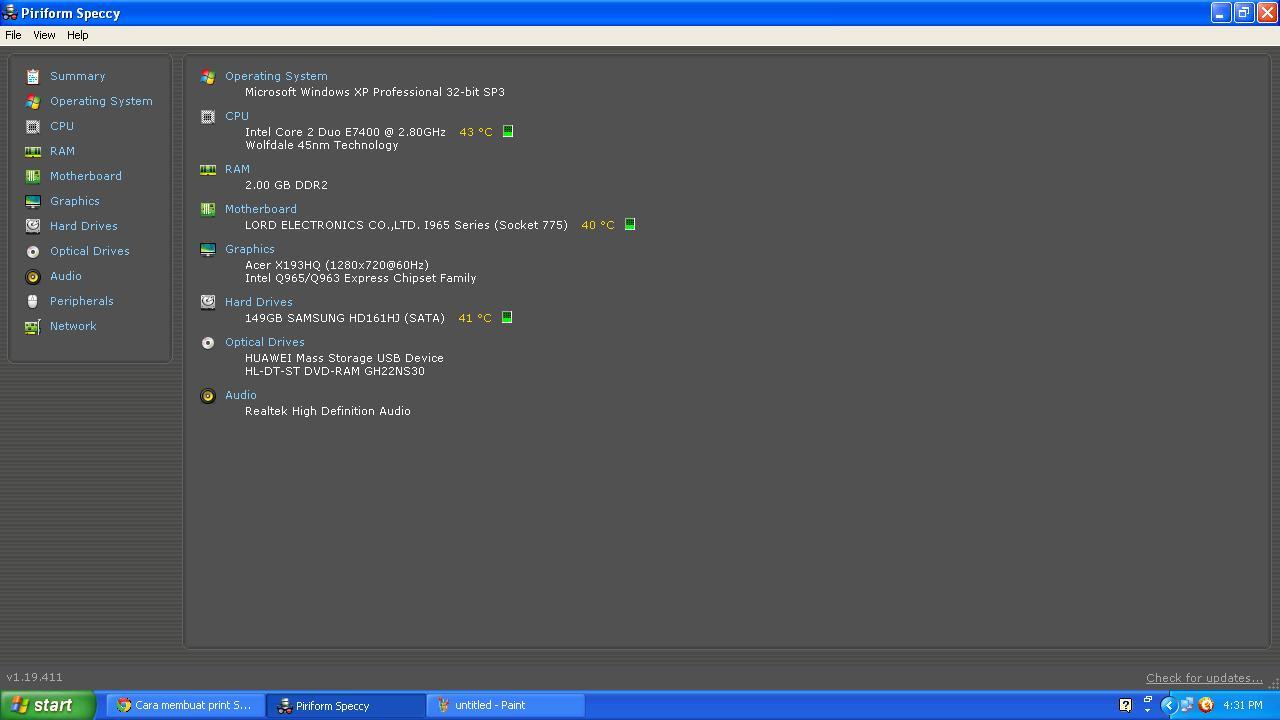Viewport: 1280px width, 720px height.
Task: Click the 43 °C CPU temperature value
Action: click(476, 132)
